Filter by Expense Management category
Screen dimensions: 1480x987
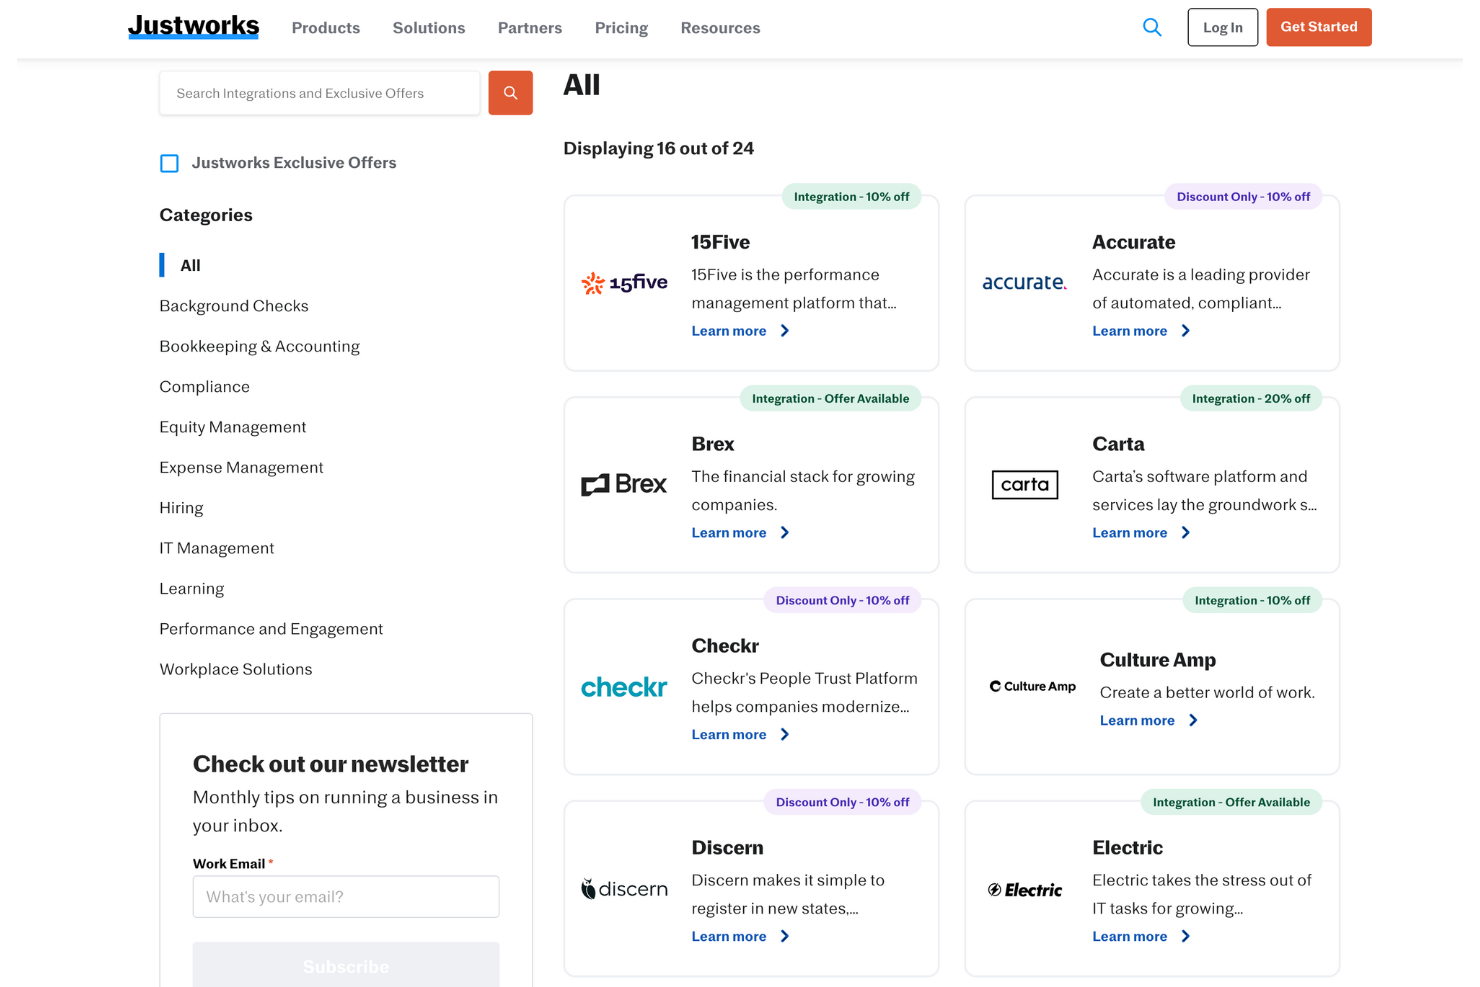click(241, 467)
